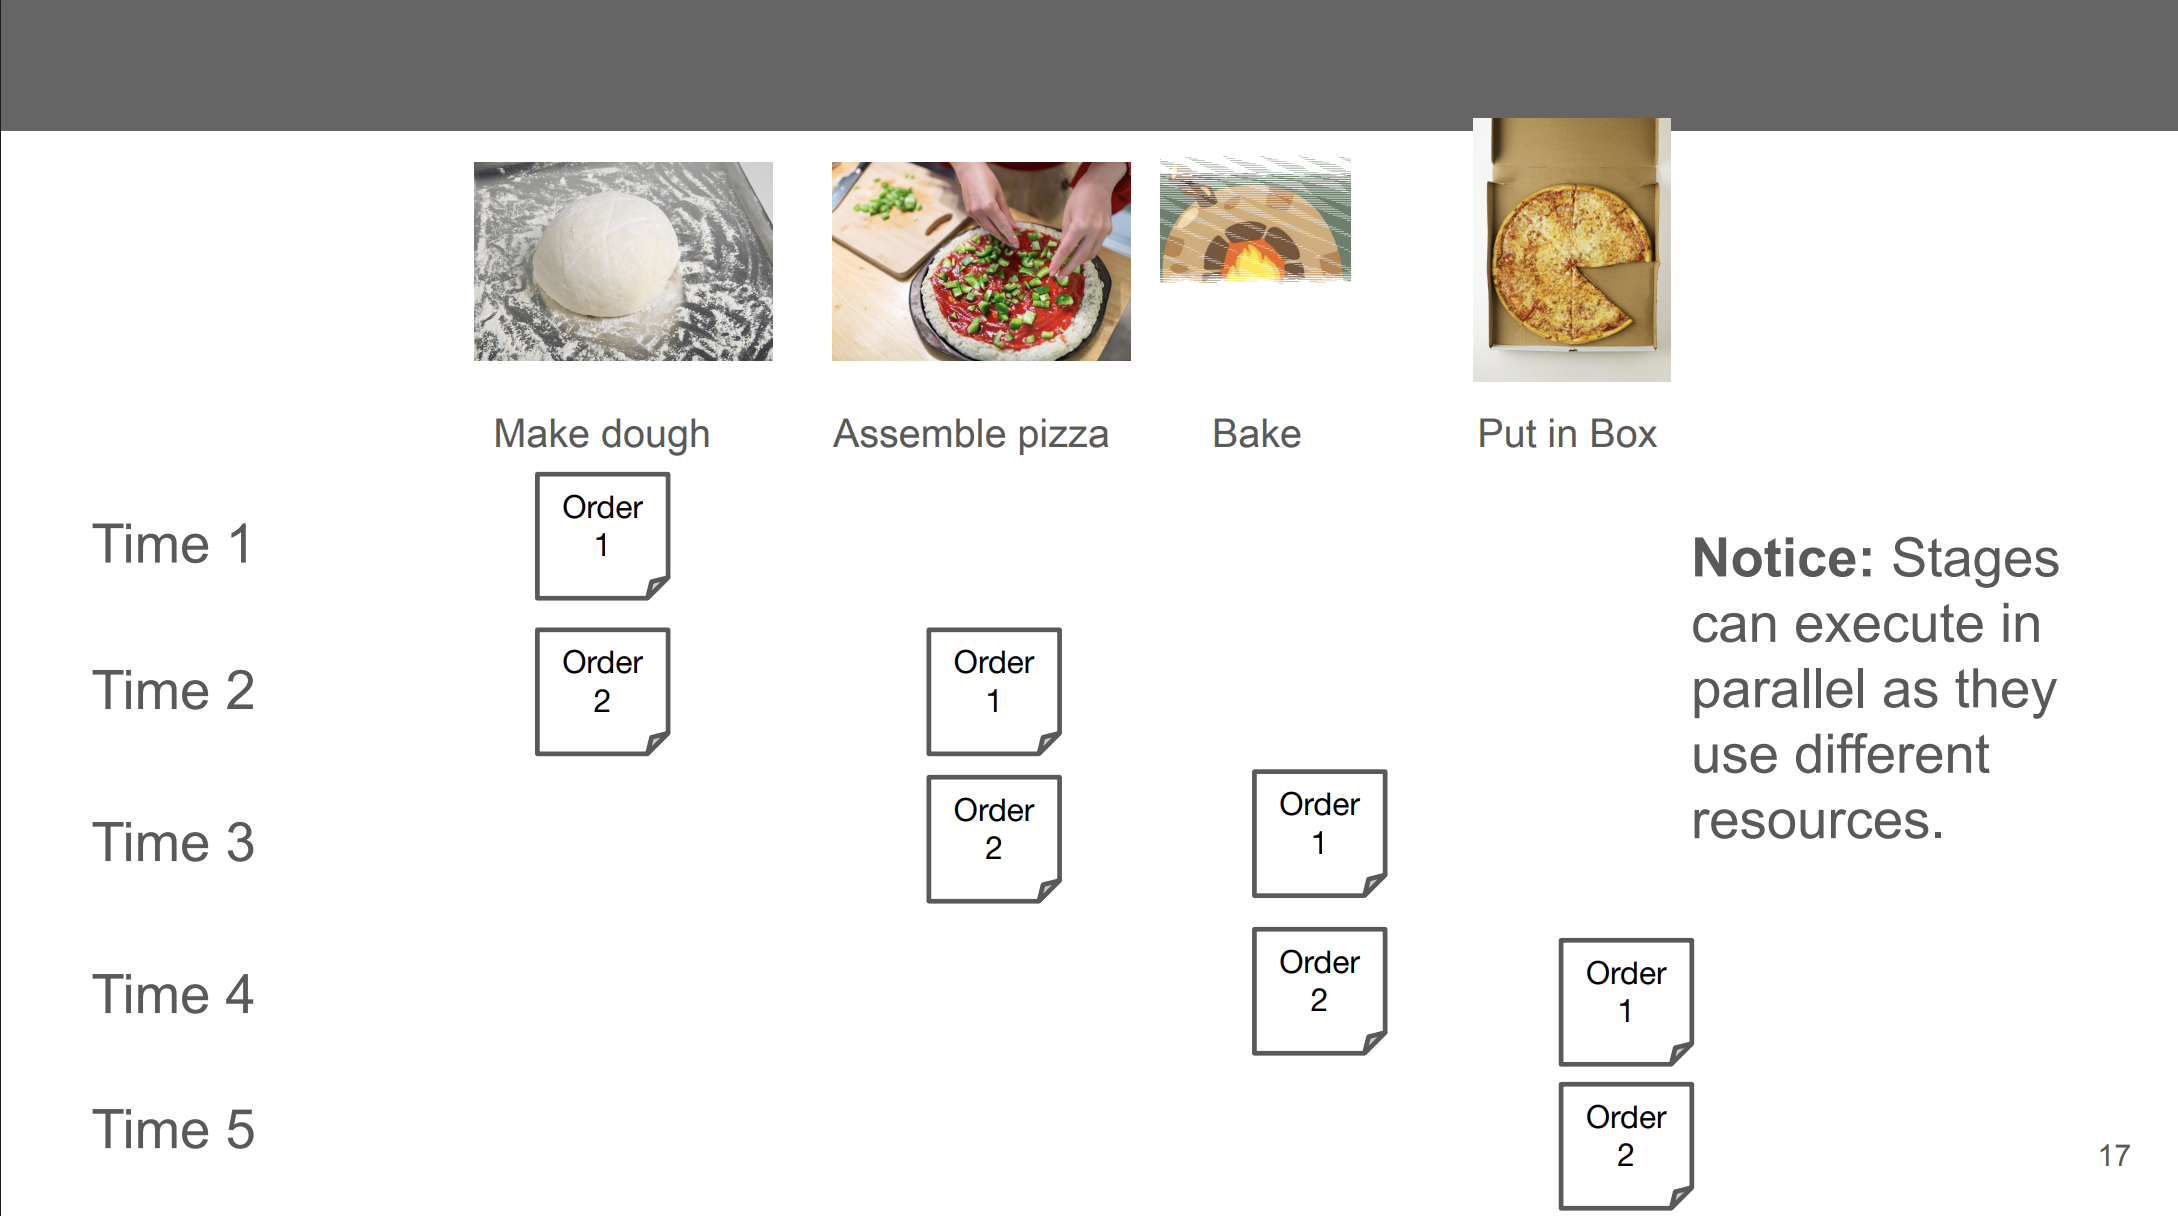2178x1216 pixels.
Task: Select the Order 2 note in Assemble pizza column
Action: point(993,839)
